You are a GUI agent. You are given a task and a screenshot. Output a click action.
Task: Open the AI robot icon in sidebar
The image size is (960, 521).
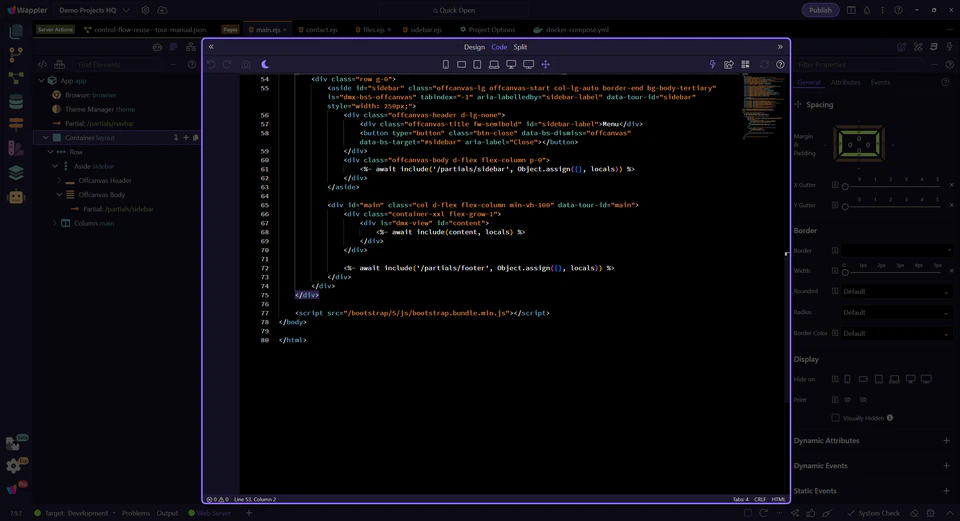point(16,197)
